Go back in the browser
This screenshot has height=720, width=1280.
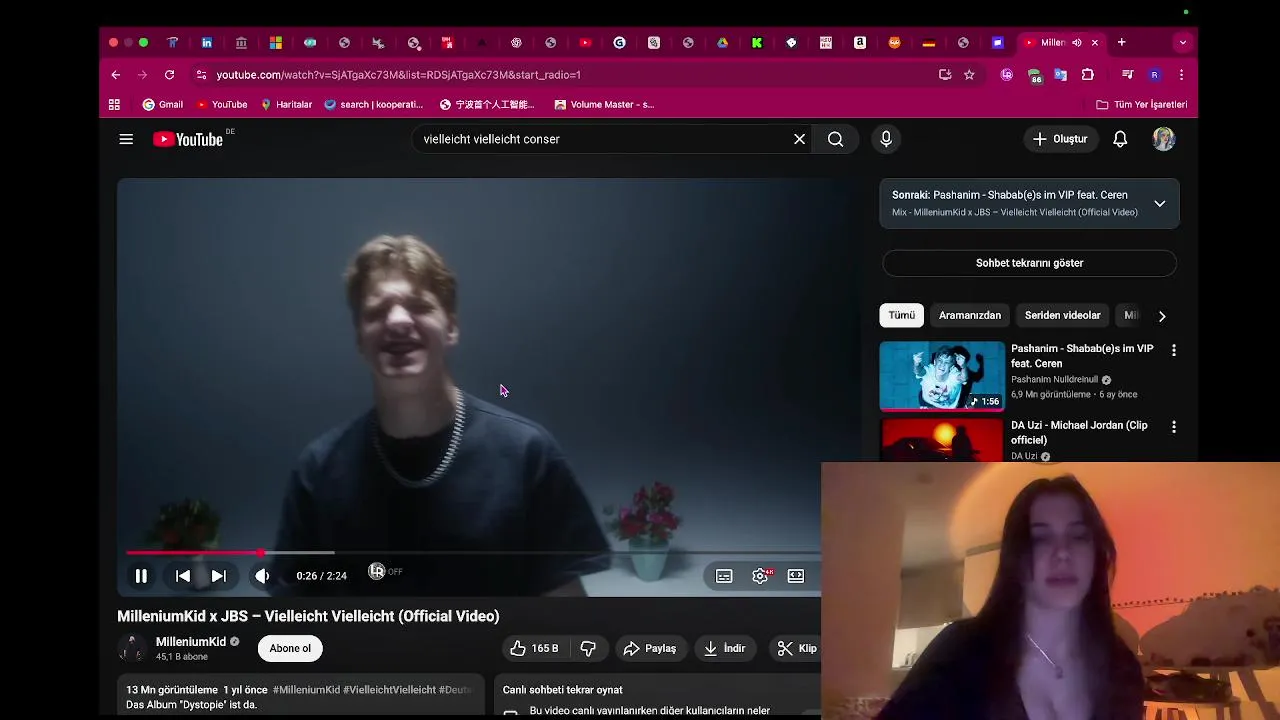(116, 75)
